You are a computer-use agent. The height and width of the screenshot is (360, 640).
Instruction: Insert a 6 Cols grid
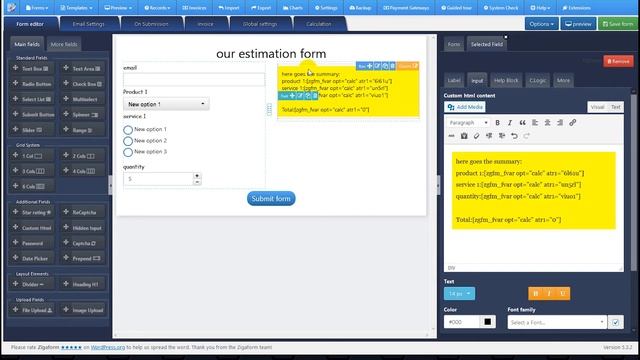32,186
